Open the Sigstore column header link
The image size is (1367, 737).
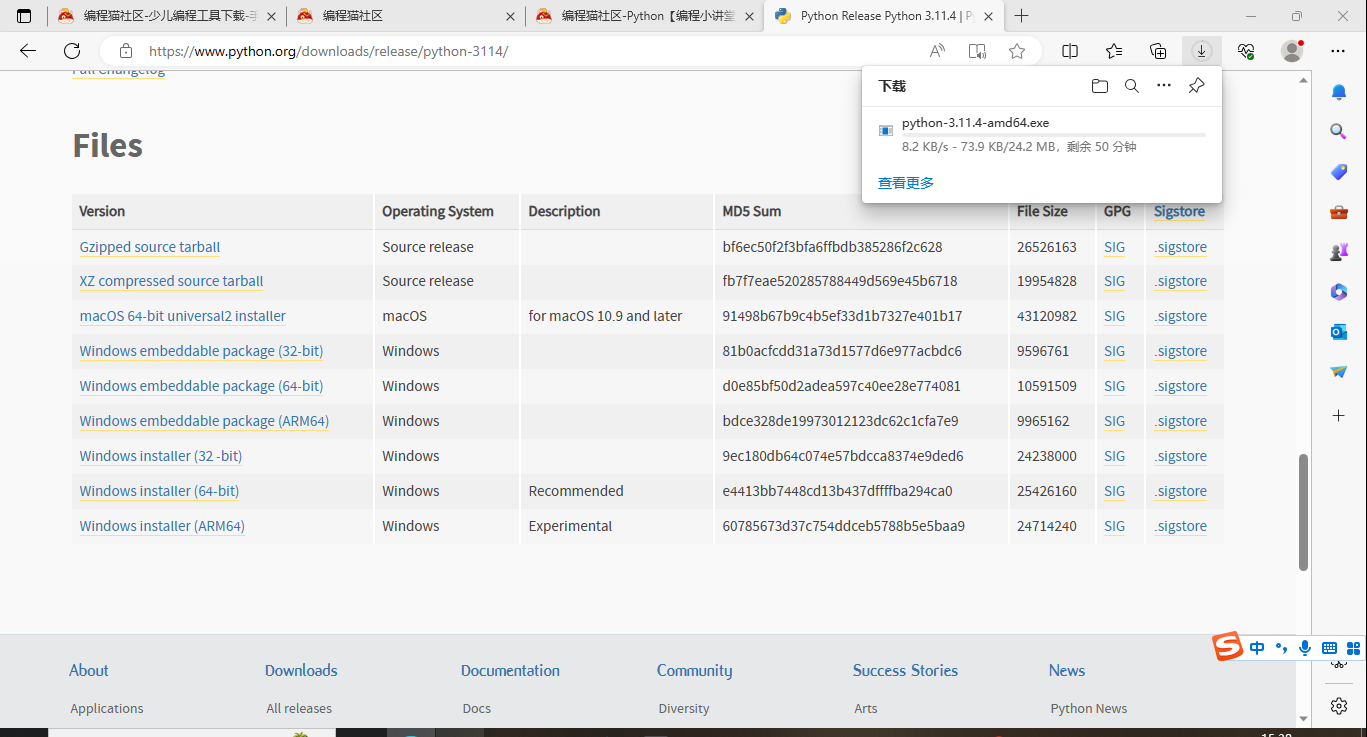tap(1179, 211)
